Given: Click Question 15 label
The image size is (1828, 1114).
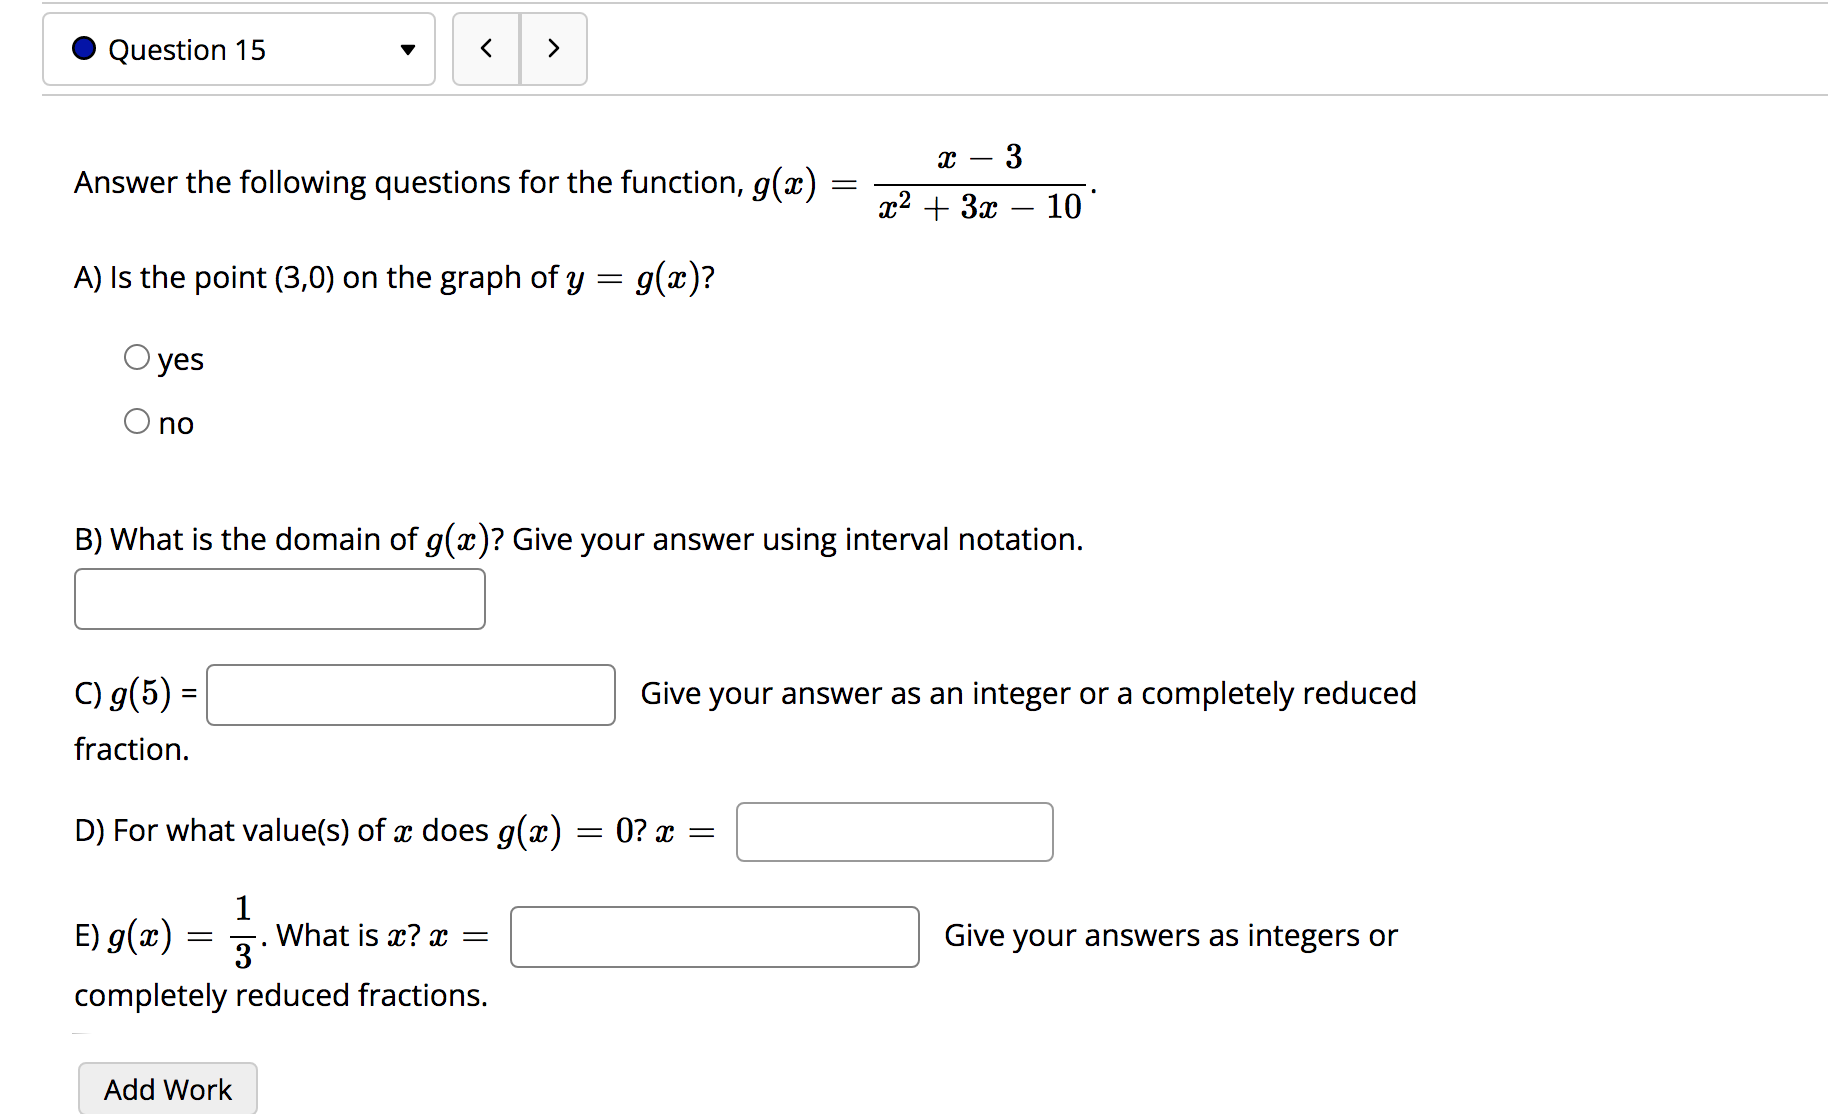Looking at the screenshot, I should (x=186, y=49).
